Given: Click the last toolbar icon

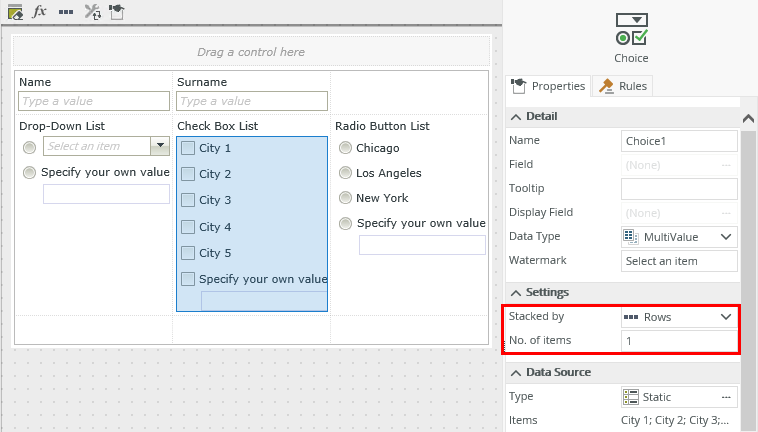Looking at the screenshot, I should coord(117,11).
